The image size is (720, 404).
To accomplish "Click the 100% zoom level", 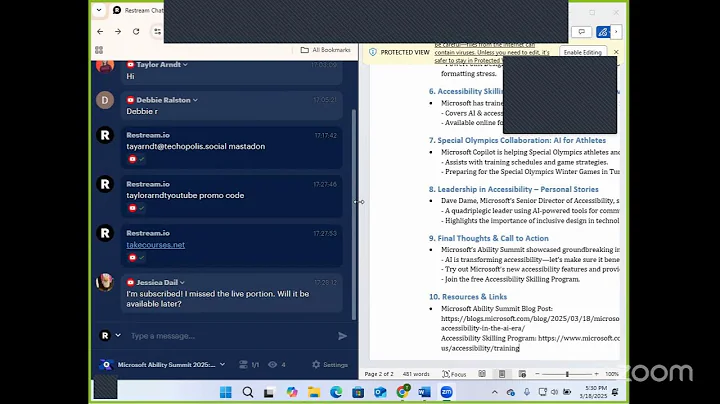I will coord(612,374).
